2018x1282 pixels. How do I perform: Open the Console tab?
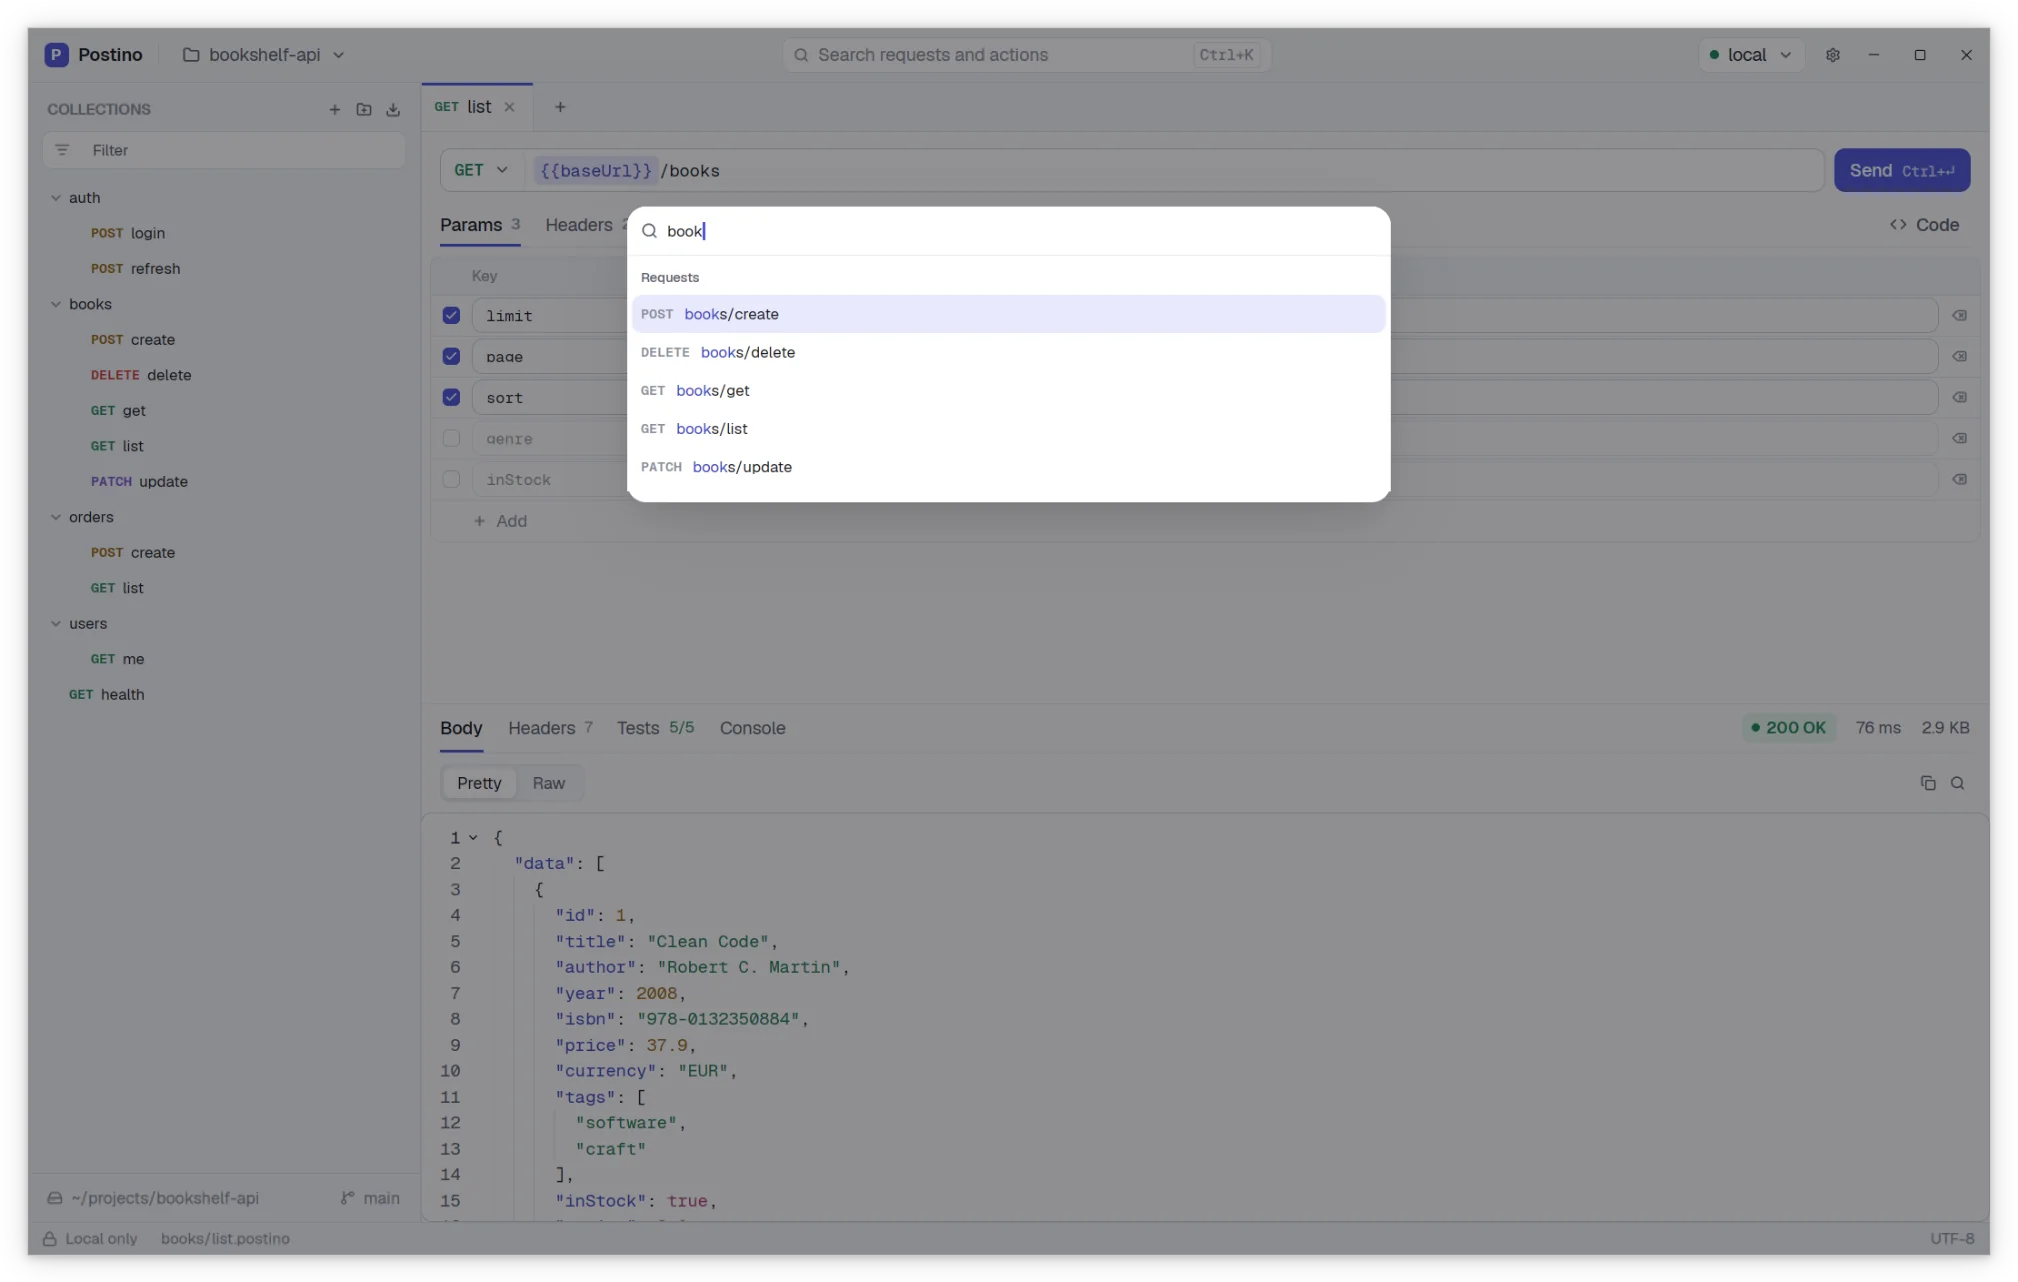pos(752,728)
